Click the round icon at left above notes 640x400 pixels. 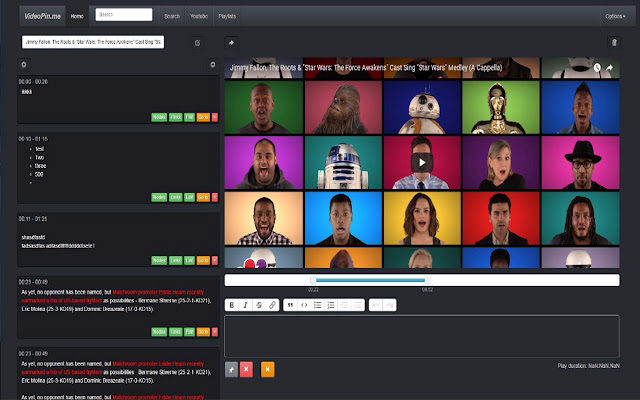(24, 64)
